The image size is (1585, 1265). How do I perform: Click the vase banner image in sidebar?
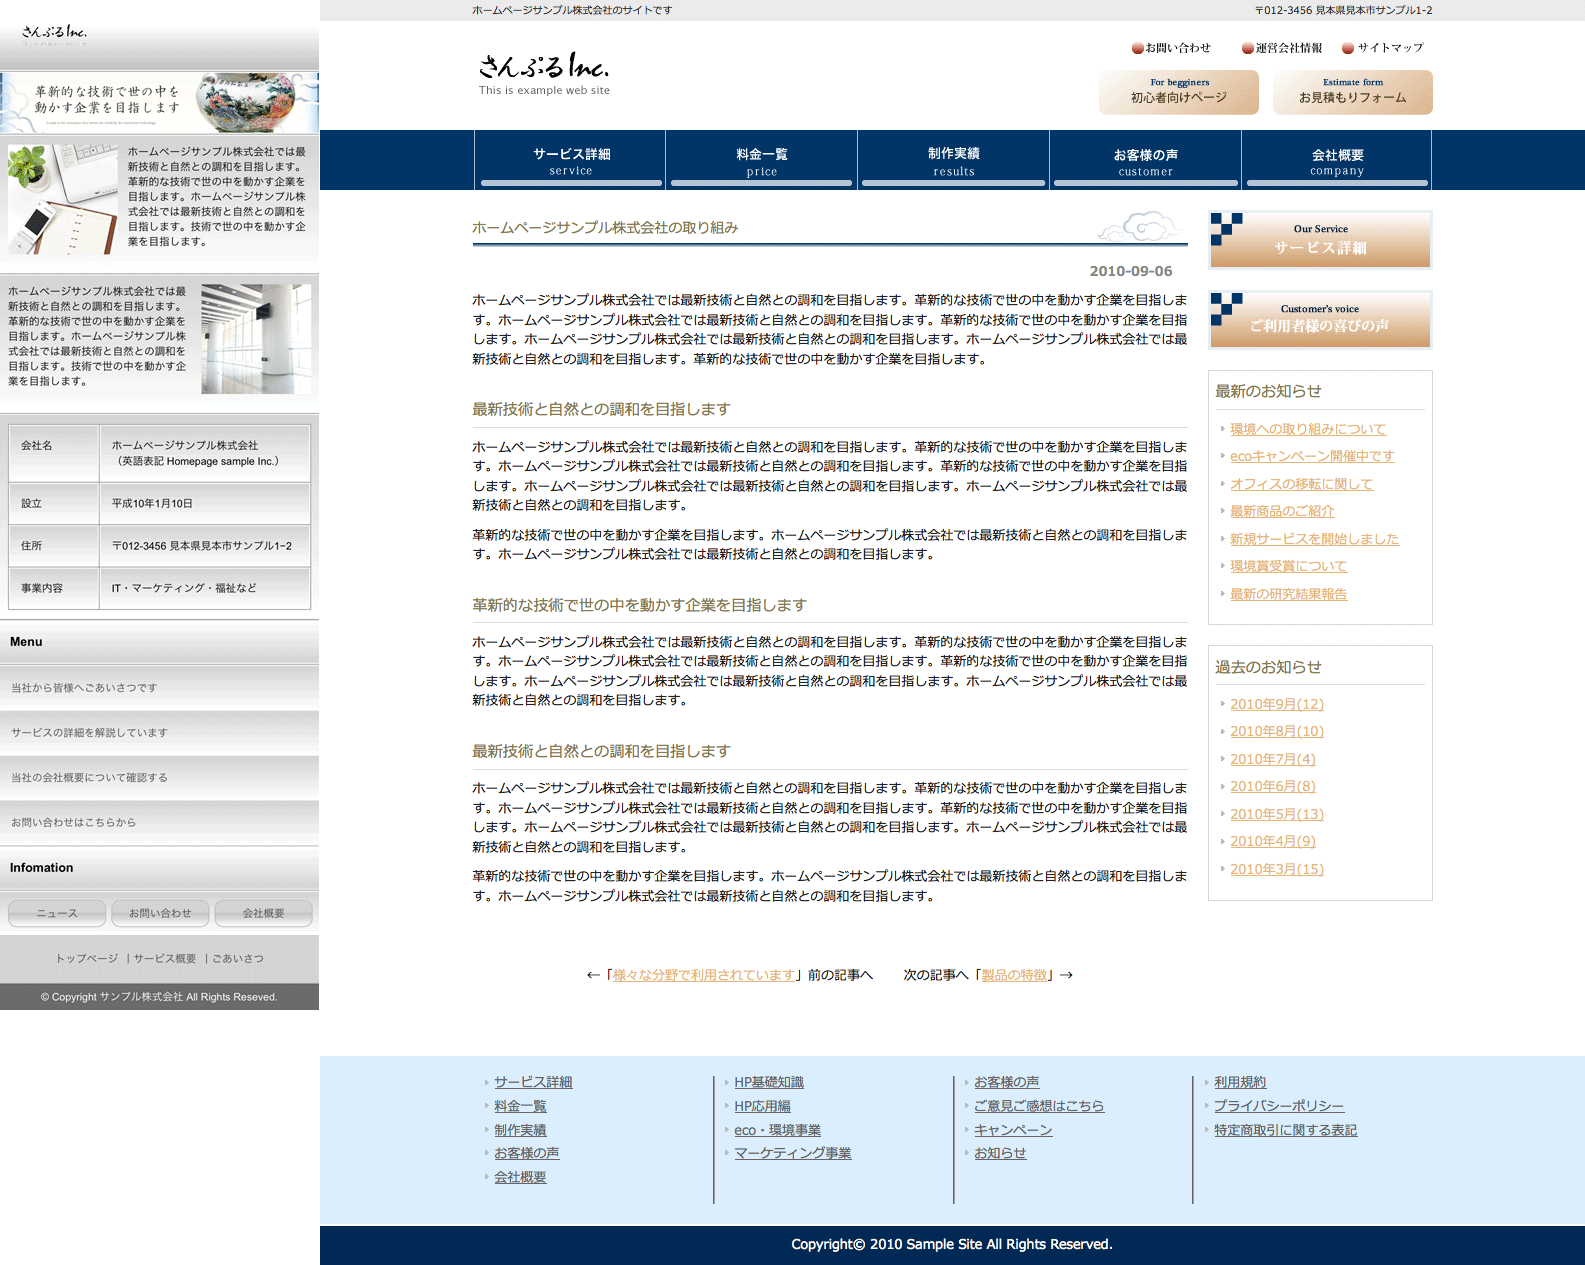(x=160, y=102)
